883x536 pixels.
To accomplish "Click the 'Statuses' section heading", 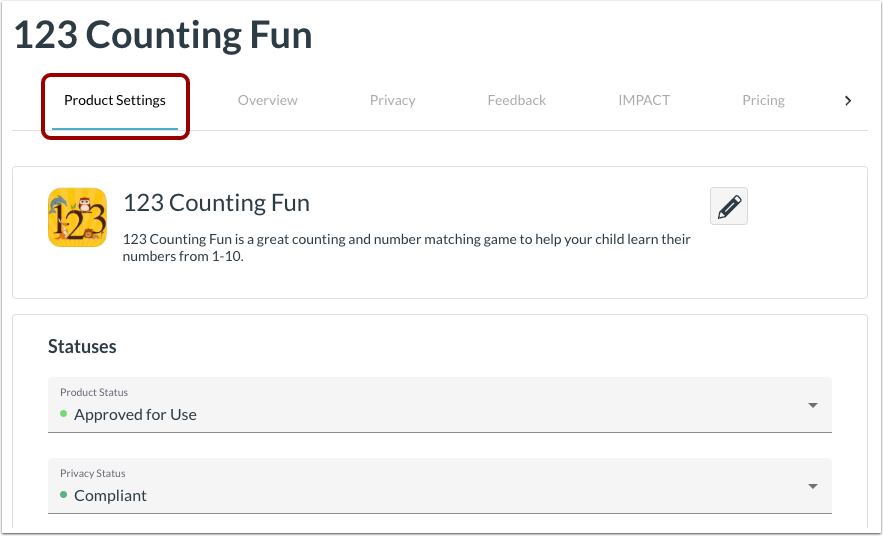I will 82,346.
